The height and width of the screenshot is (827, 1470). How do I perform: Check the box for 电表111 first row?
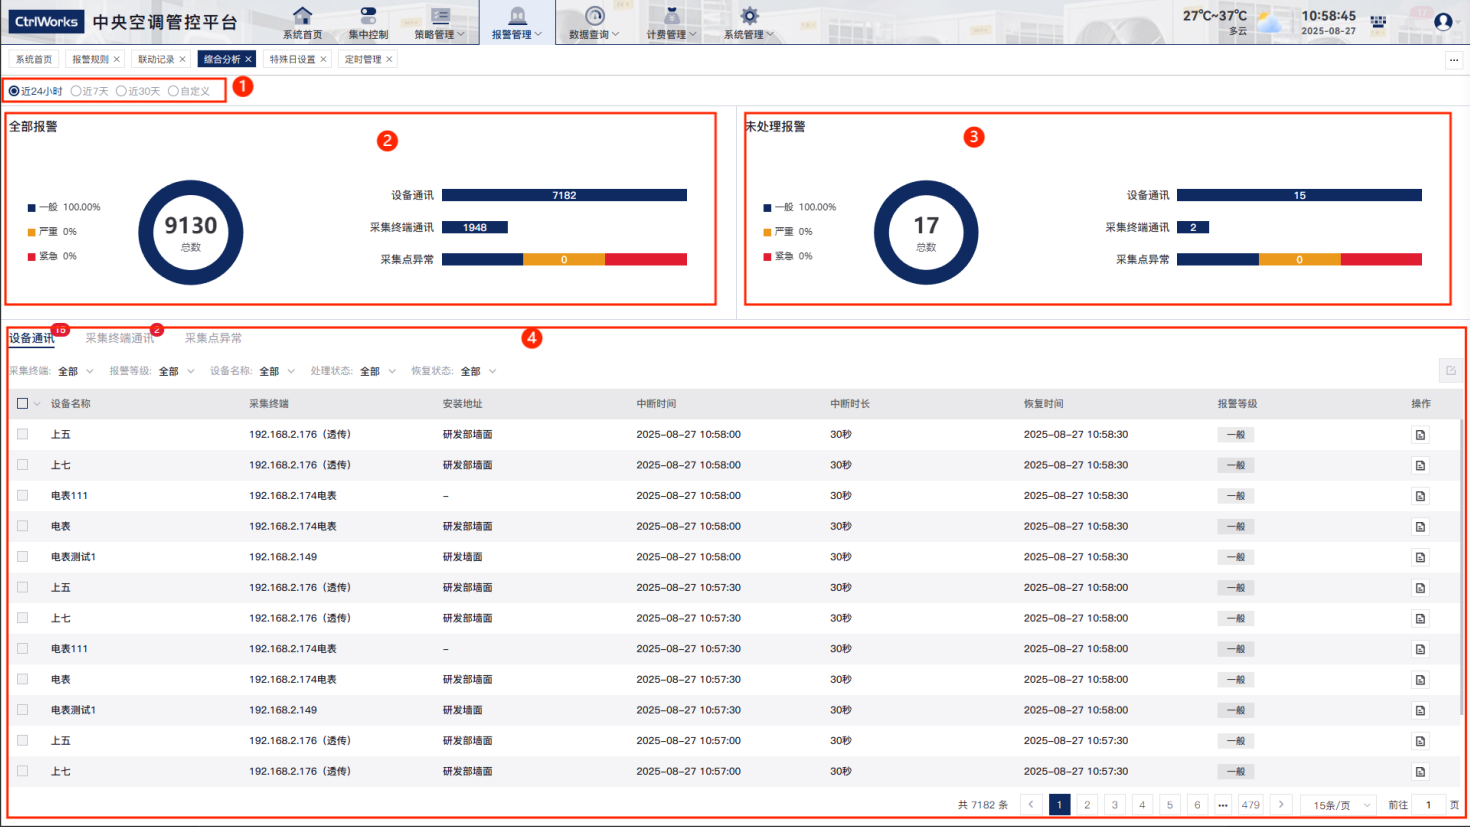coord(22,496)
